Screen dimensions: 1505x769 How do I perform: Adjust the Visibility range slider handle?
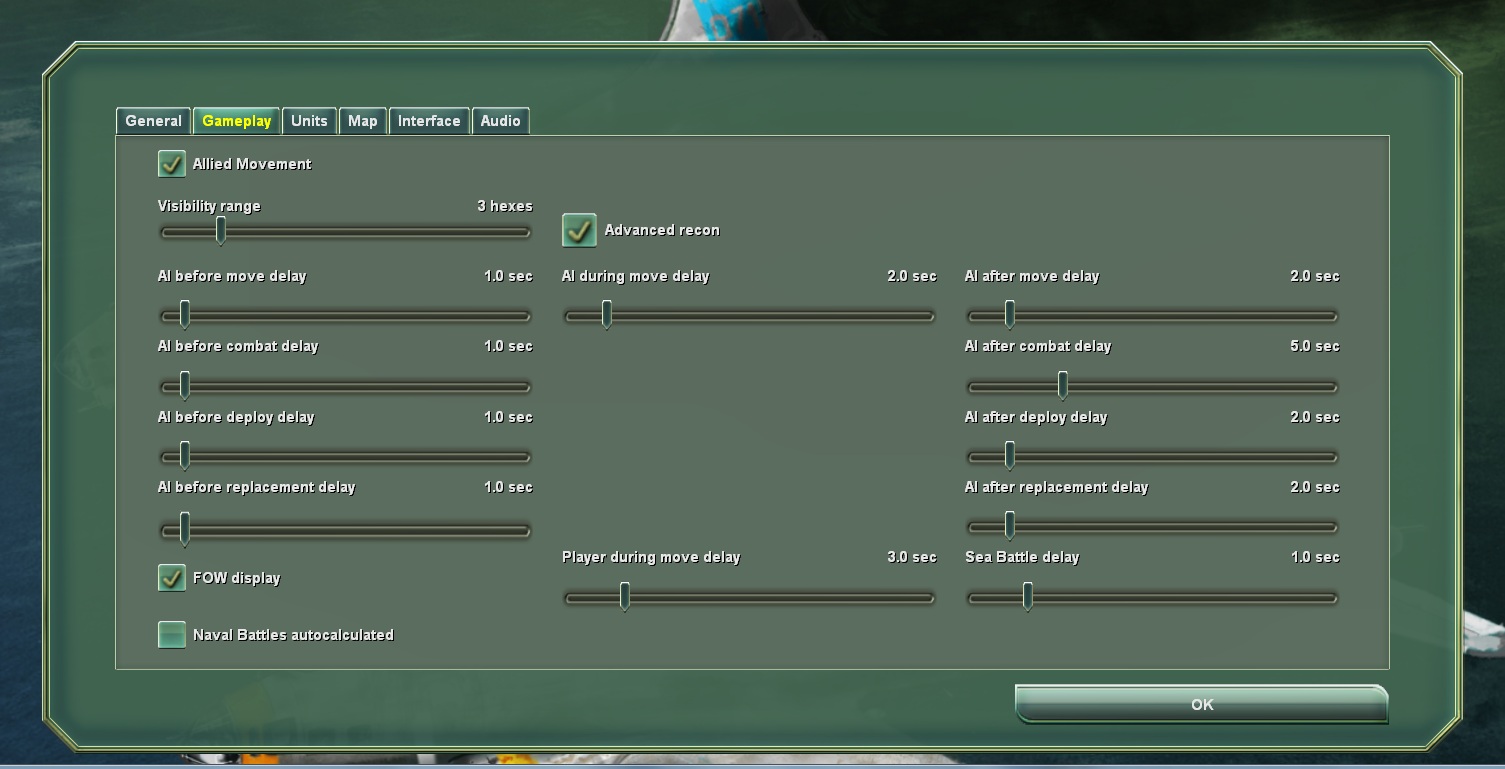pyautogui.click(x=221, y=231)
